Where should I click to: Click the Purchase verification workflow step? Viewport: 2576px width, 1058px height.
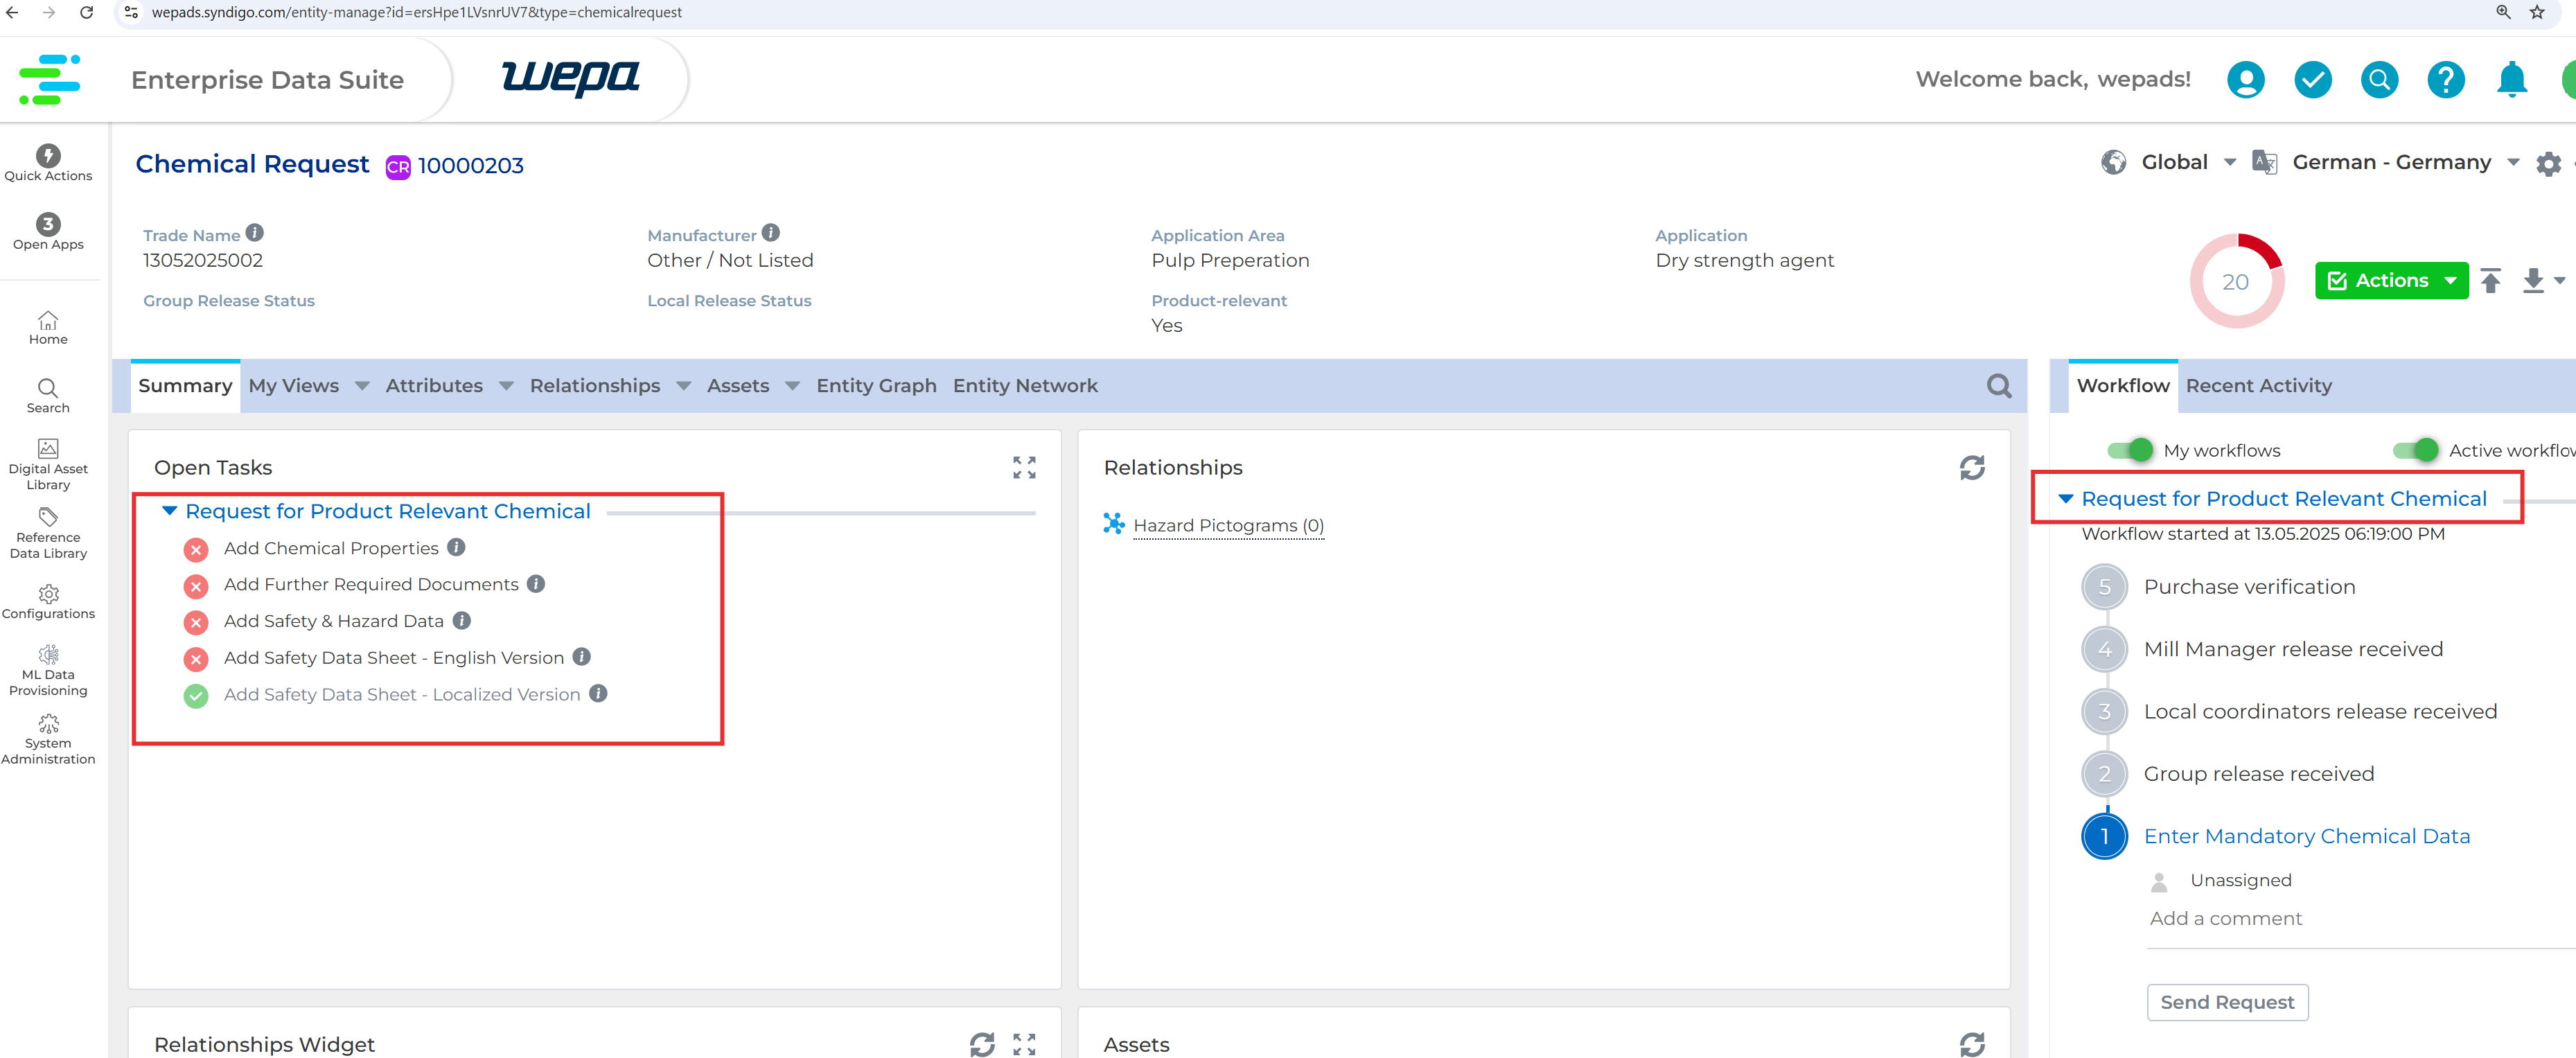[x=2249, y=587]
